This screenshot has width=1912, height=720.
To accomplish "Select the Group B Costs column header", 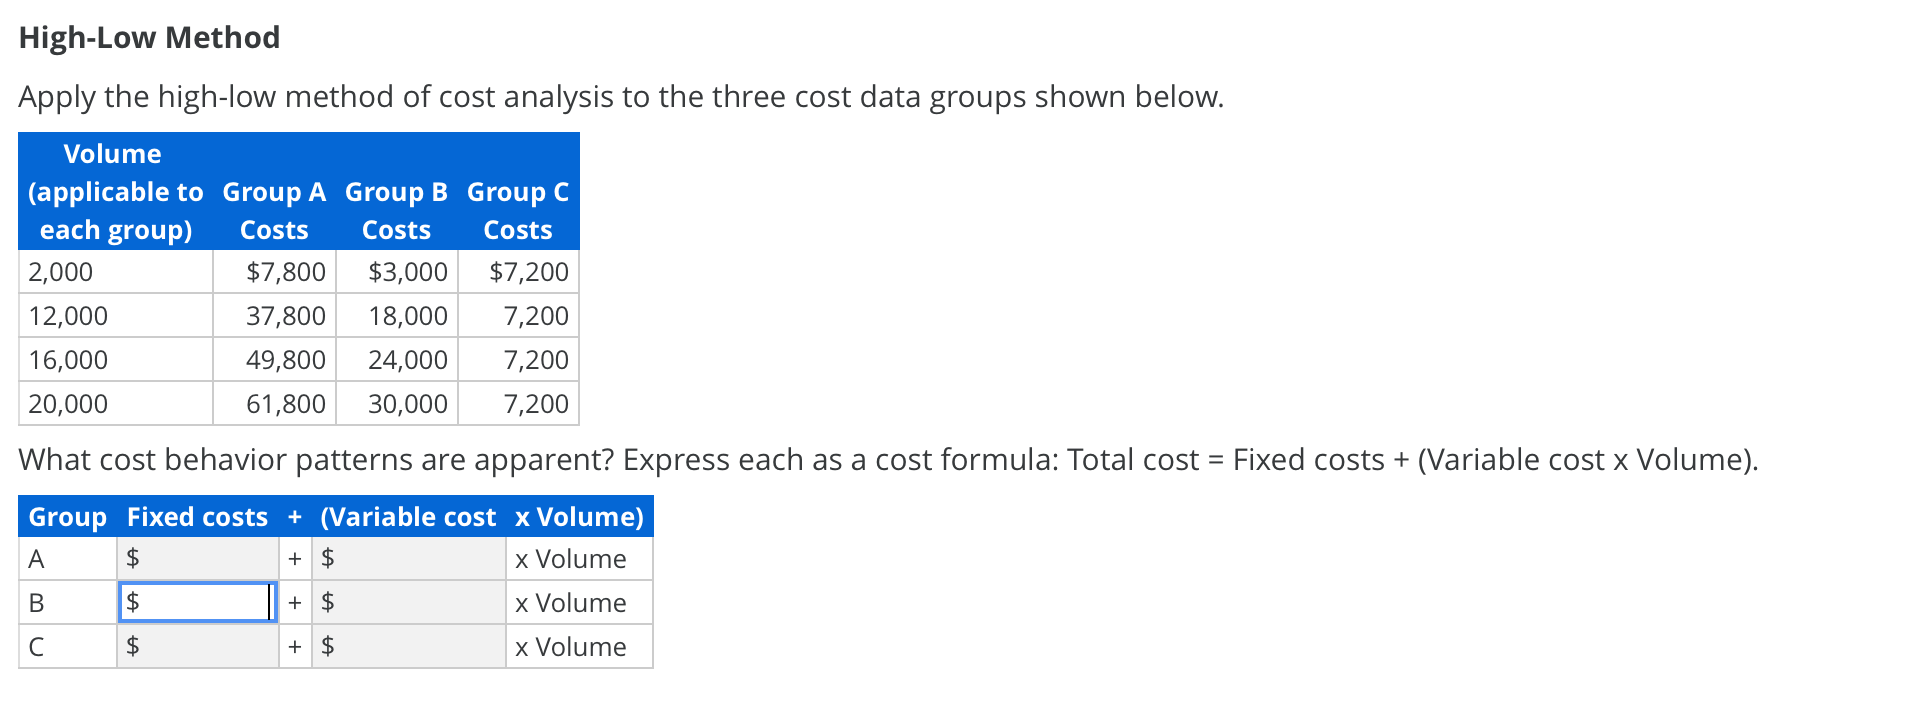I will 396,210.
